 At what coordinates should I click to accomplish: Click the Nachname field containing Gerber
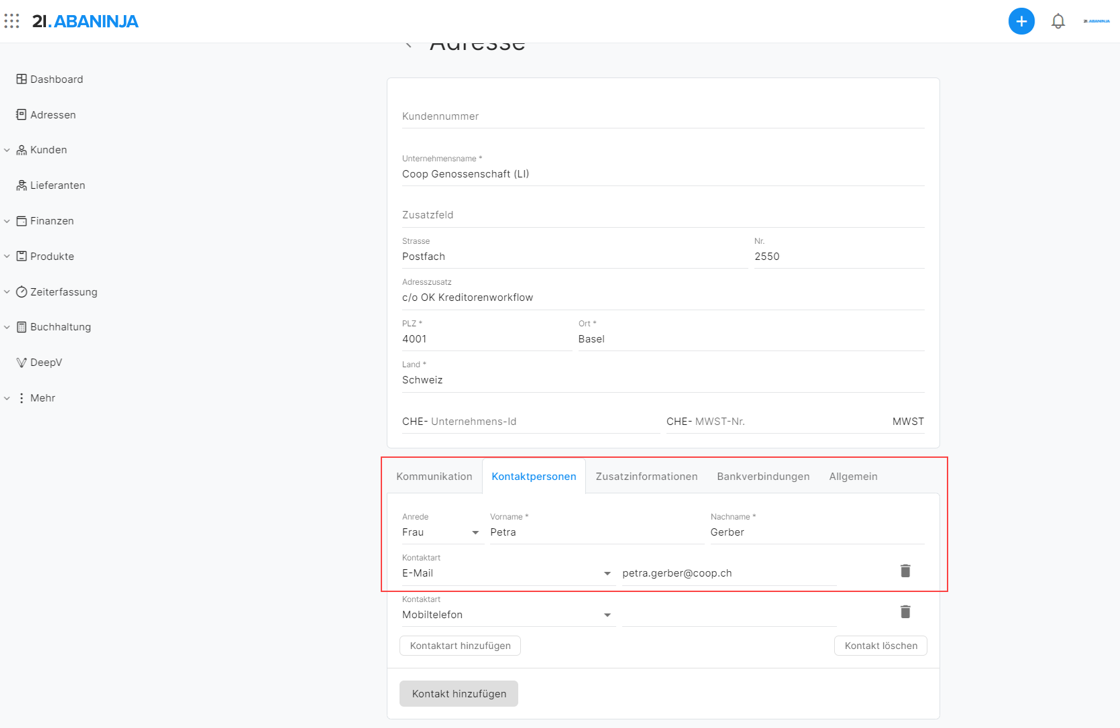(817, 532)
